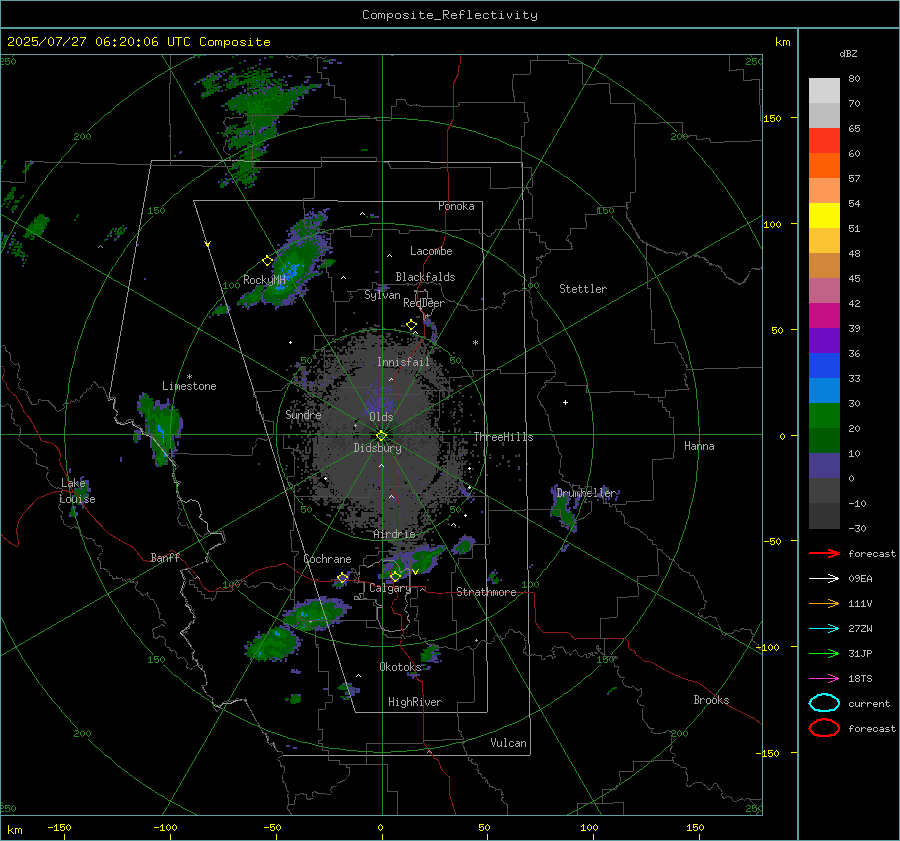Click the Stettler label
The height and width of the screenshot is (841, 900).
click(583, 289)
